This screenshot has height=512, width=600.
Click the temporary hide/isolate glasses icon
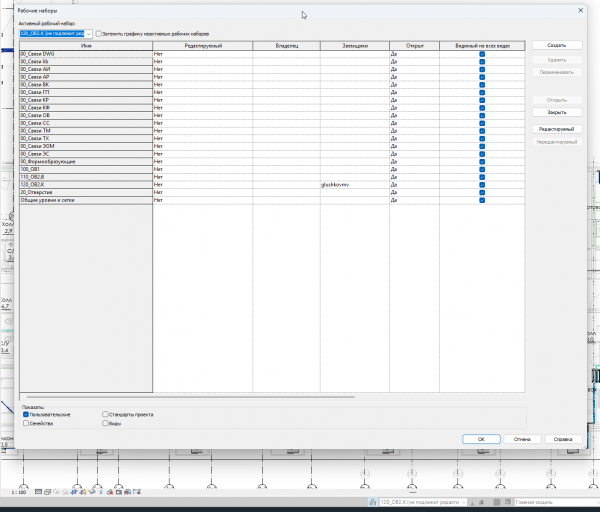[92, 492]
